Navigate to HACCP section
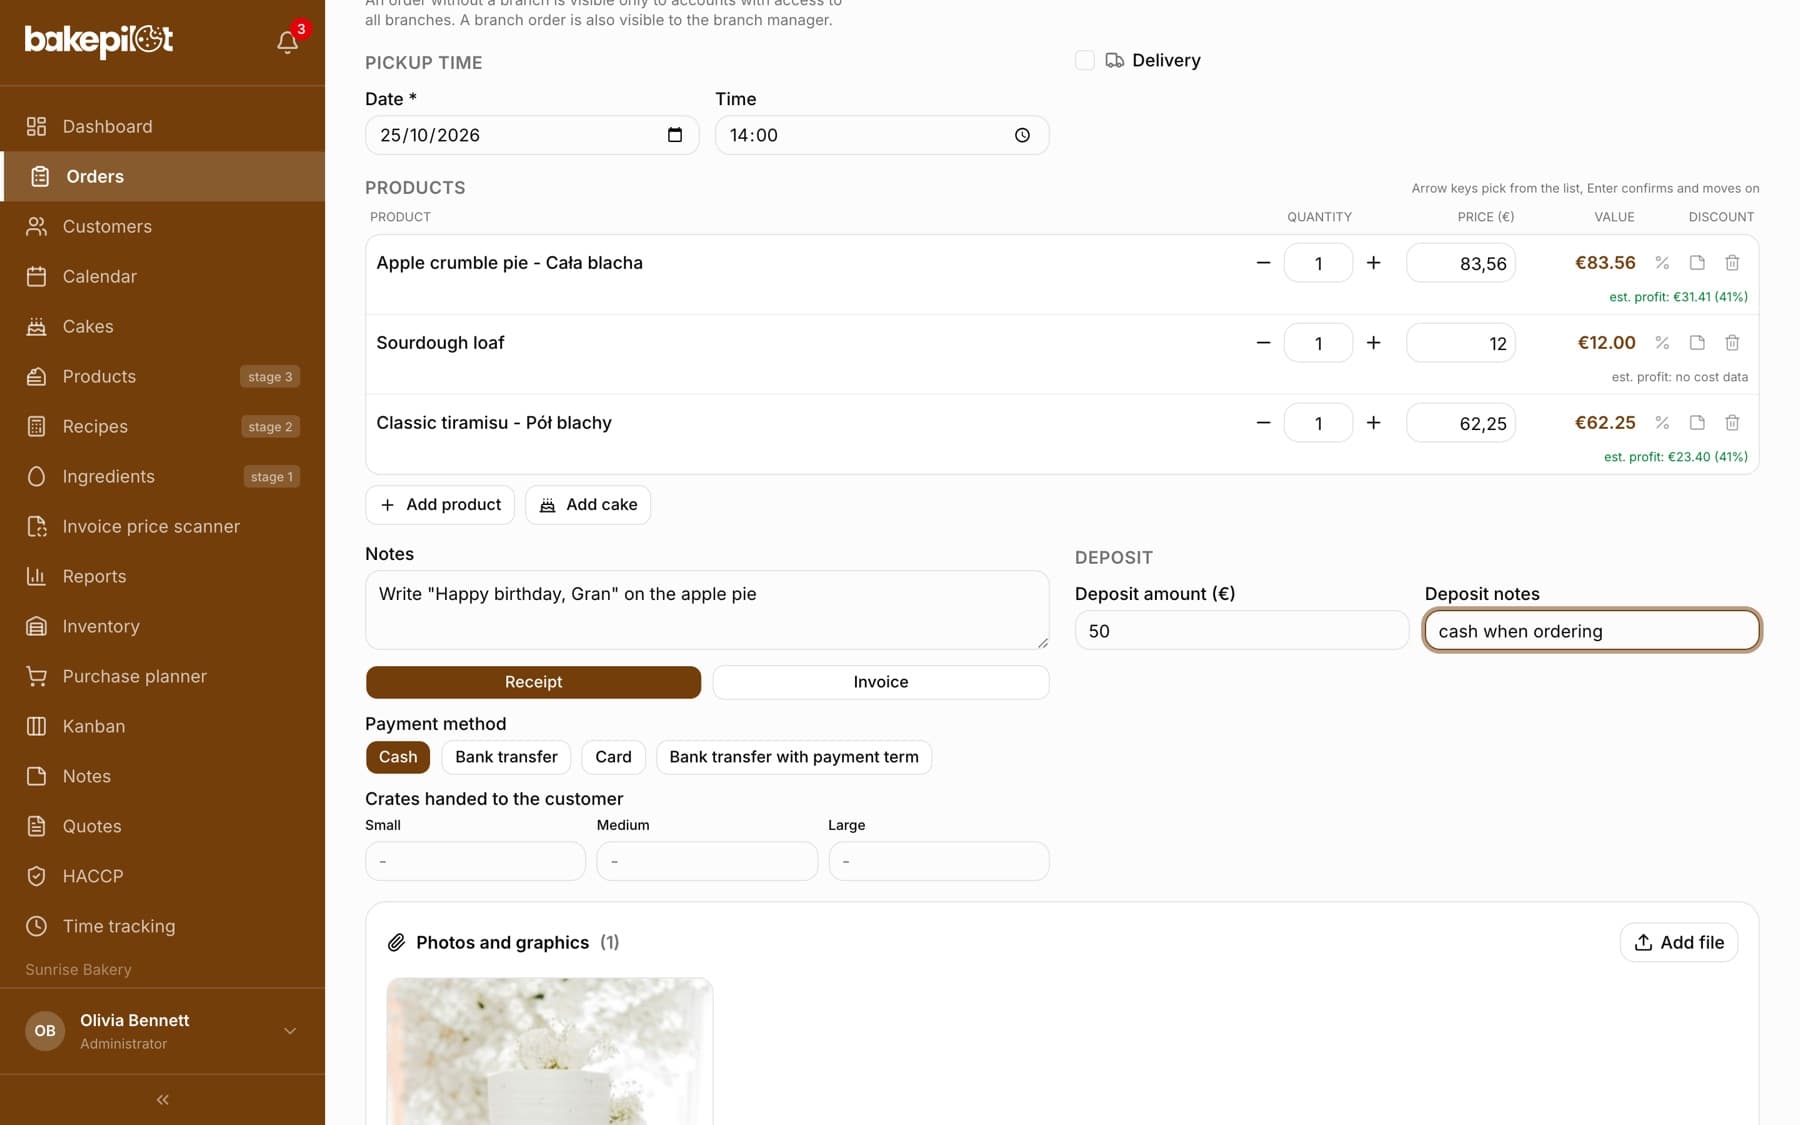Screen dimensions: 1800x1125 point(162,876)
